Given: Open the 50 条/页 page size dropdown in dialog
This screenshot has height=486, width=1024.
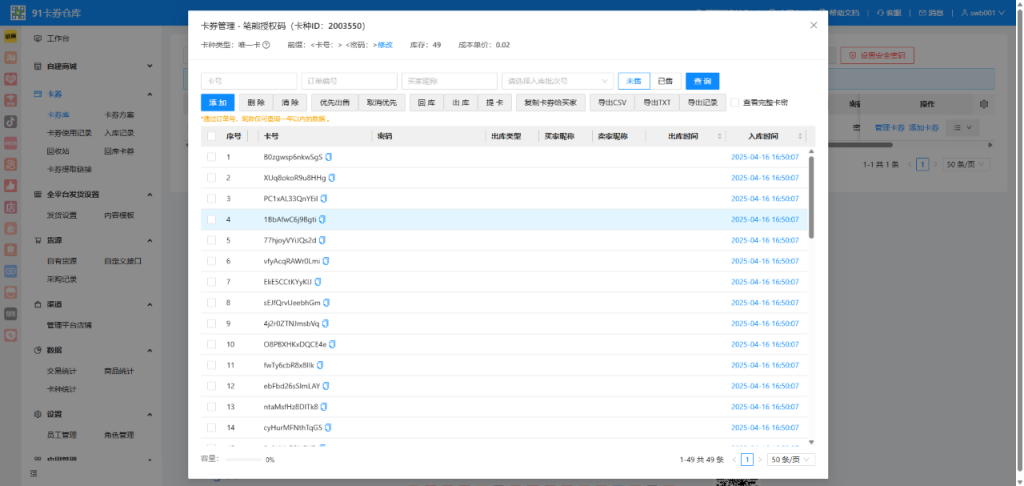Looking at the screenshot, I should point(791,459).
